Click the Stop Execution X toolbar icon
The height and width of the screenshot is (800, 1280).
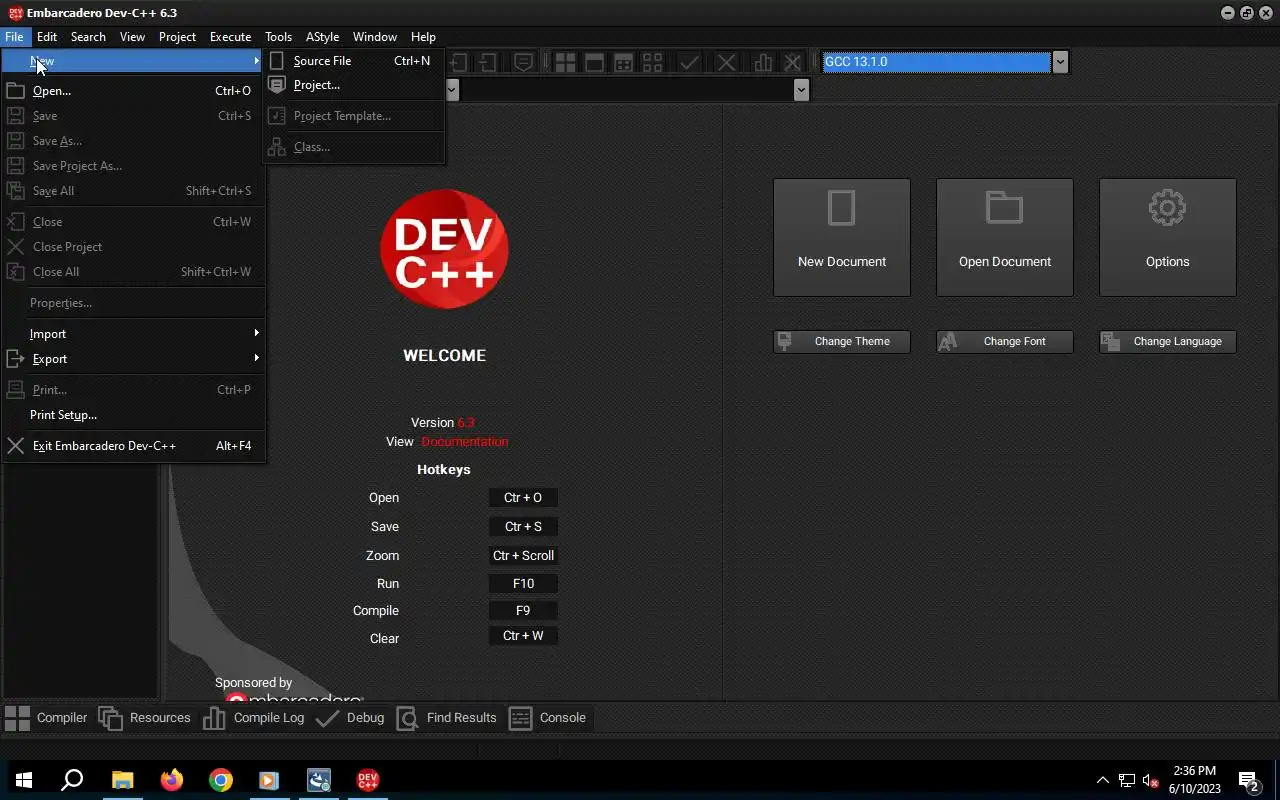pyautogui.click(x=727, y=62)
